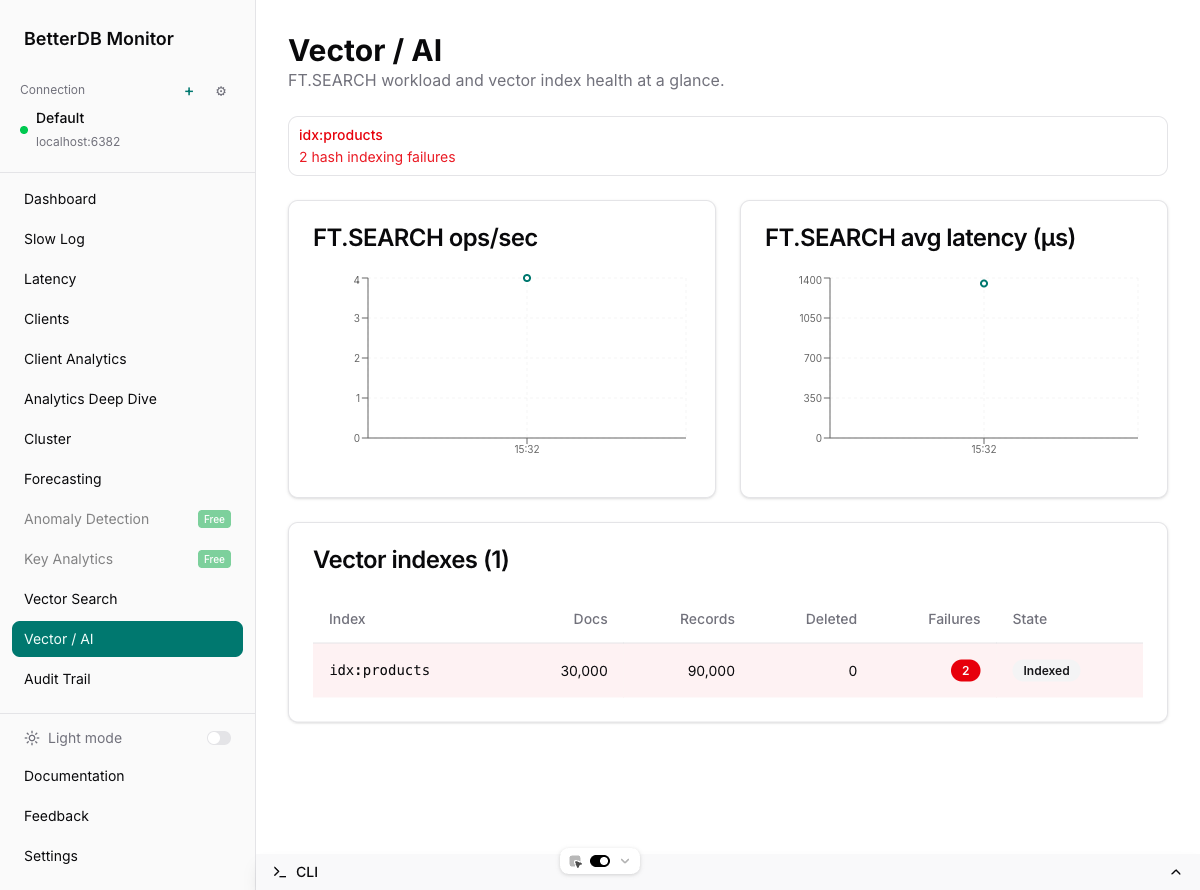Viewport: 1200px width, 890px height.
Task: Toggle the Light mode switch
Action: [x=218, y=738]
